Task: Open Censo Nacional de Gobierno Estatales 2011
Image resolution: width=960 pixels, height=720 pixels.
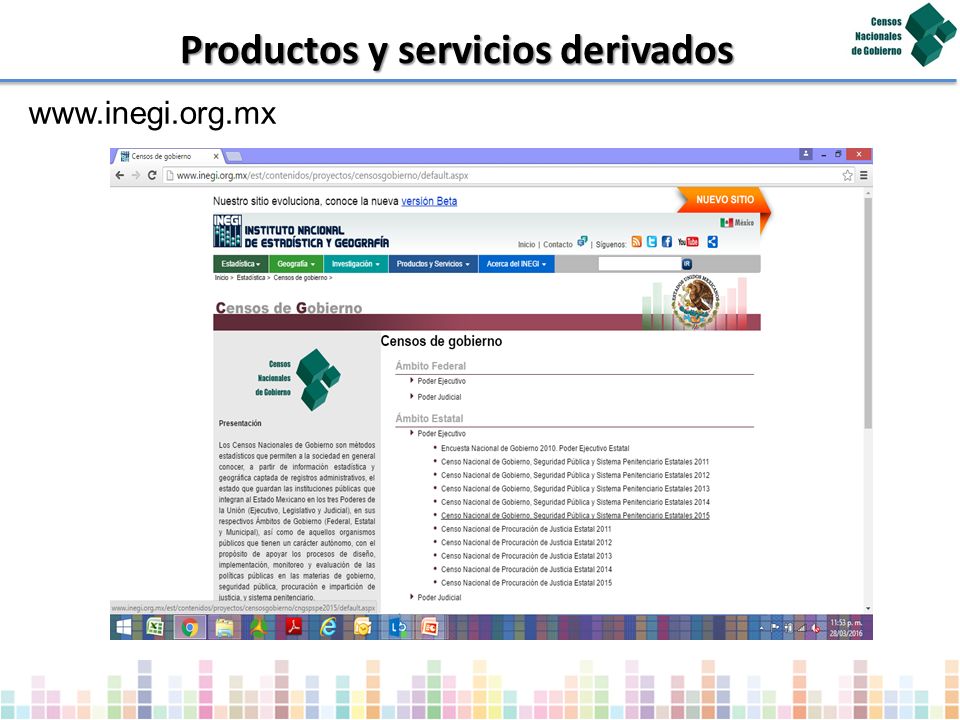Action: point(575,462)
